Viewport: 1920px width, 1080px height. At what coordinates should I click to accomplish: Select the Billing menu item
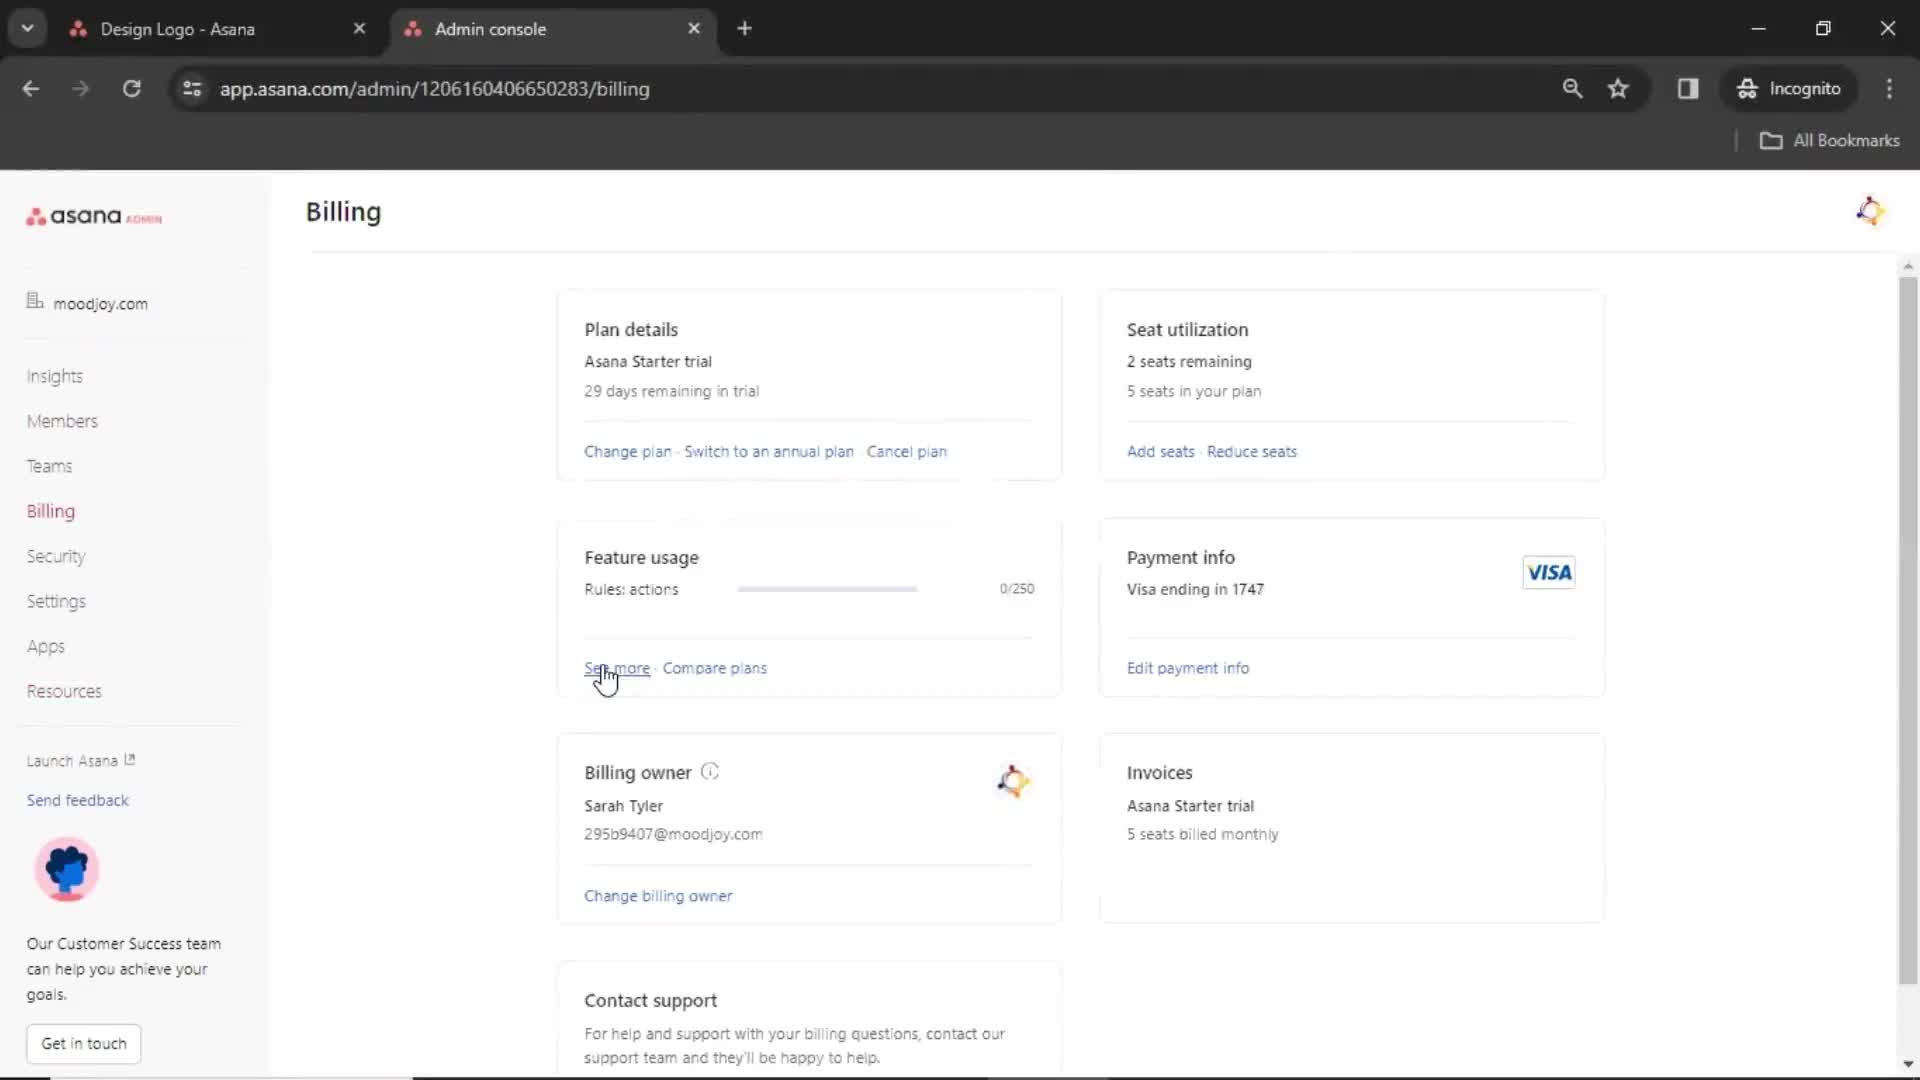coord(50,512)
